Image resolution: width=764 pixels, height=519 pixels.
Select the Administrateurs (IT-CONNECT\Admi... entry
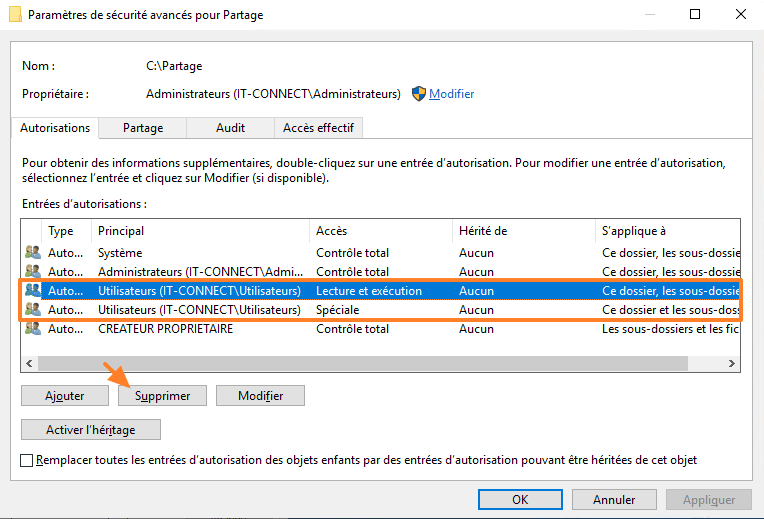(x=381, y=271)
